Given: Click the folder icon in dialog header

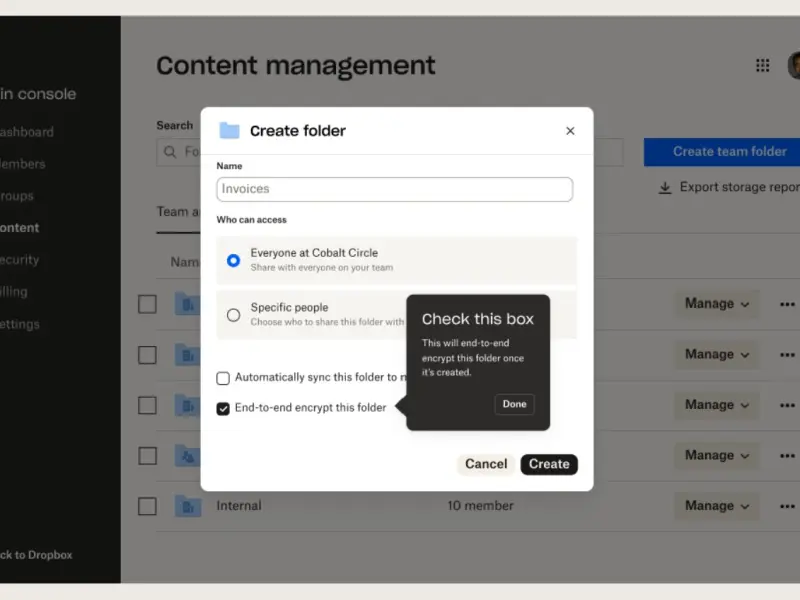Looking at the screenshot, I should [x=229, y=131].
